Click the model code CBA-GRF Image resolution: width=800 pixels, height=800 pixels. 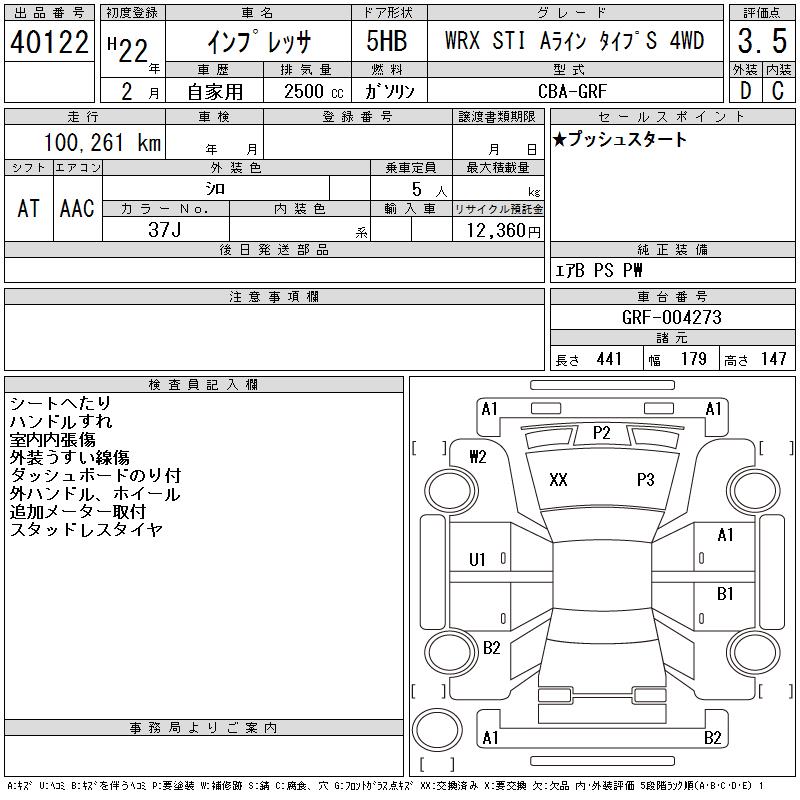coord(572,91)
